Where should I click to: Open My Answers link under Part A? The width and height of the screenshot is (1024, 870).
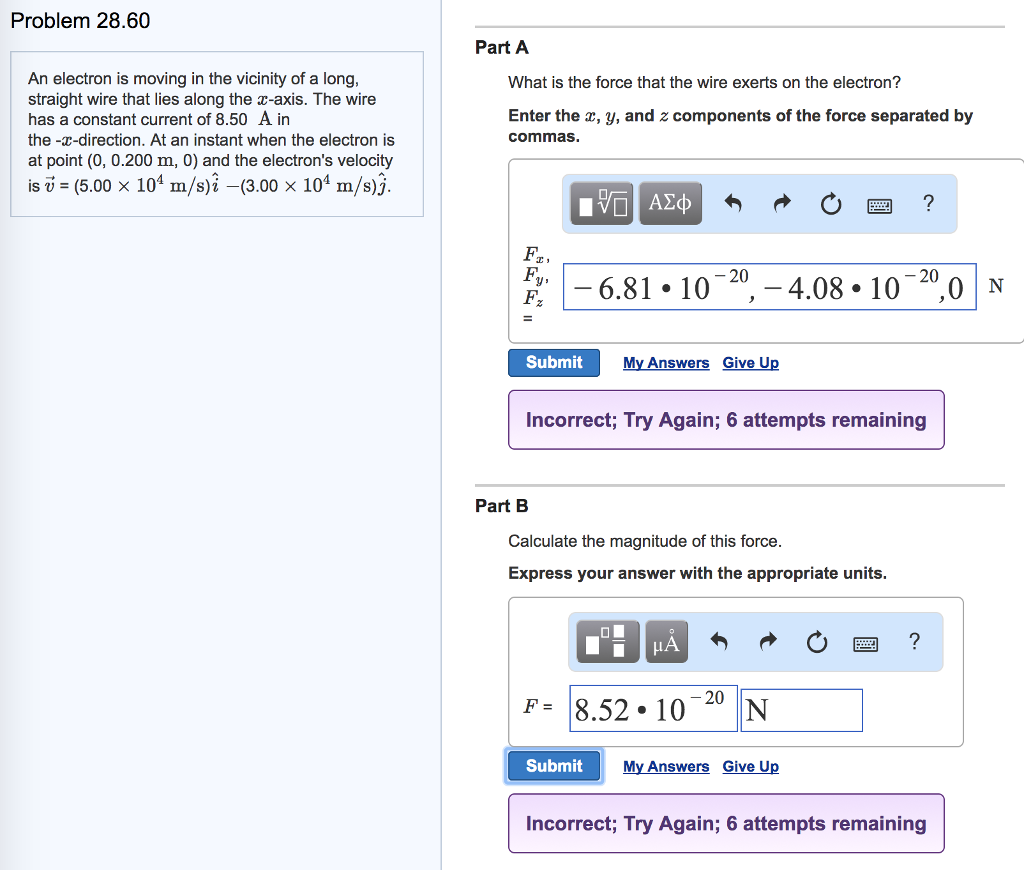click(666, 362)
